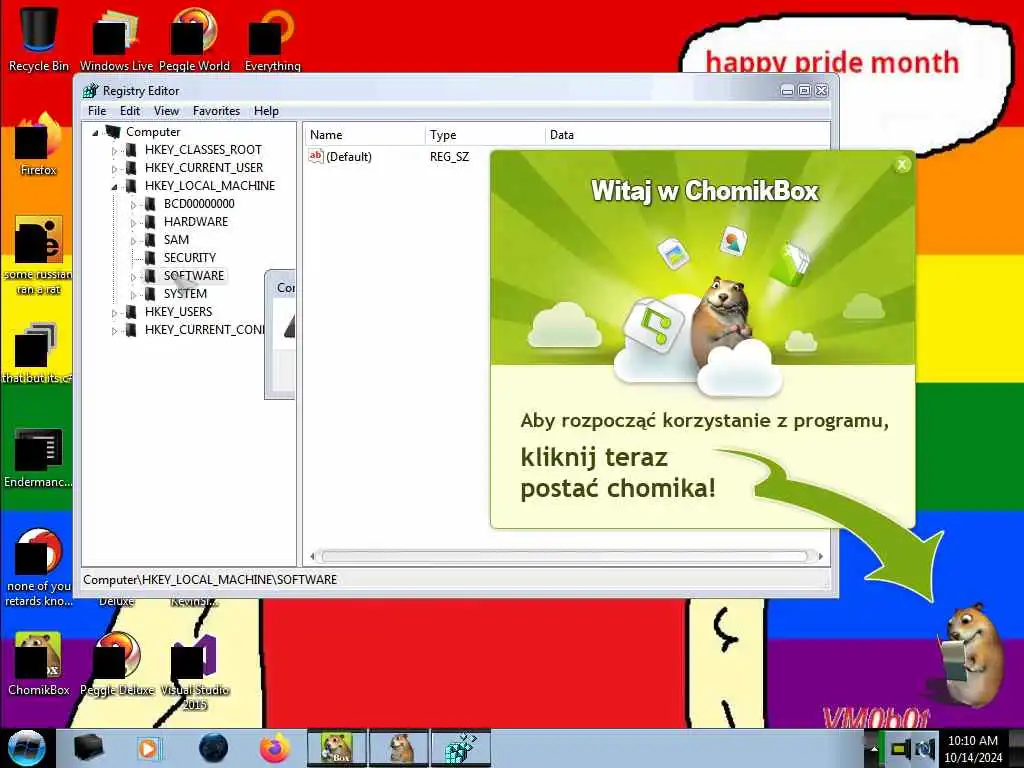Open the Peggle World desktop shortcut
This screenshot has height=768, width=1024.
194,38
